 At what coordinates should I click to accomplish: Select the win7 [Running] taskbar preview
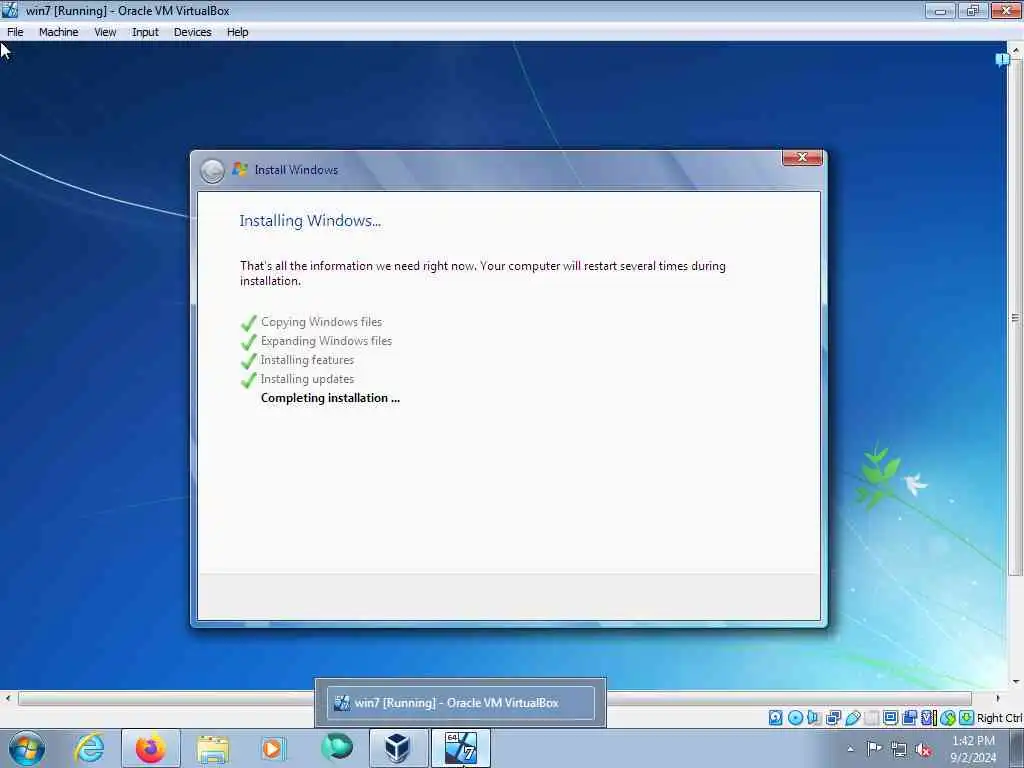[460, 703]
